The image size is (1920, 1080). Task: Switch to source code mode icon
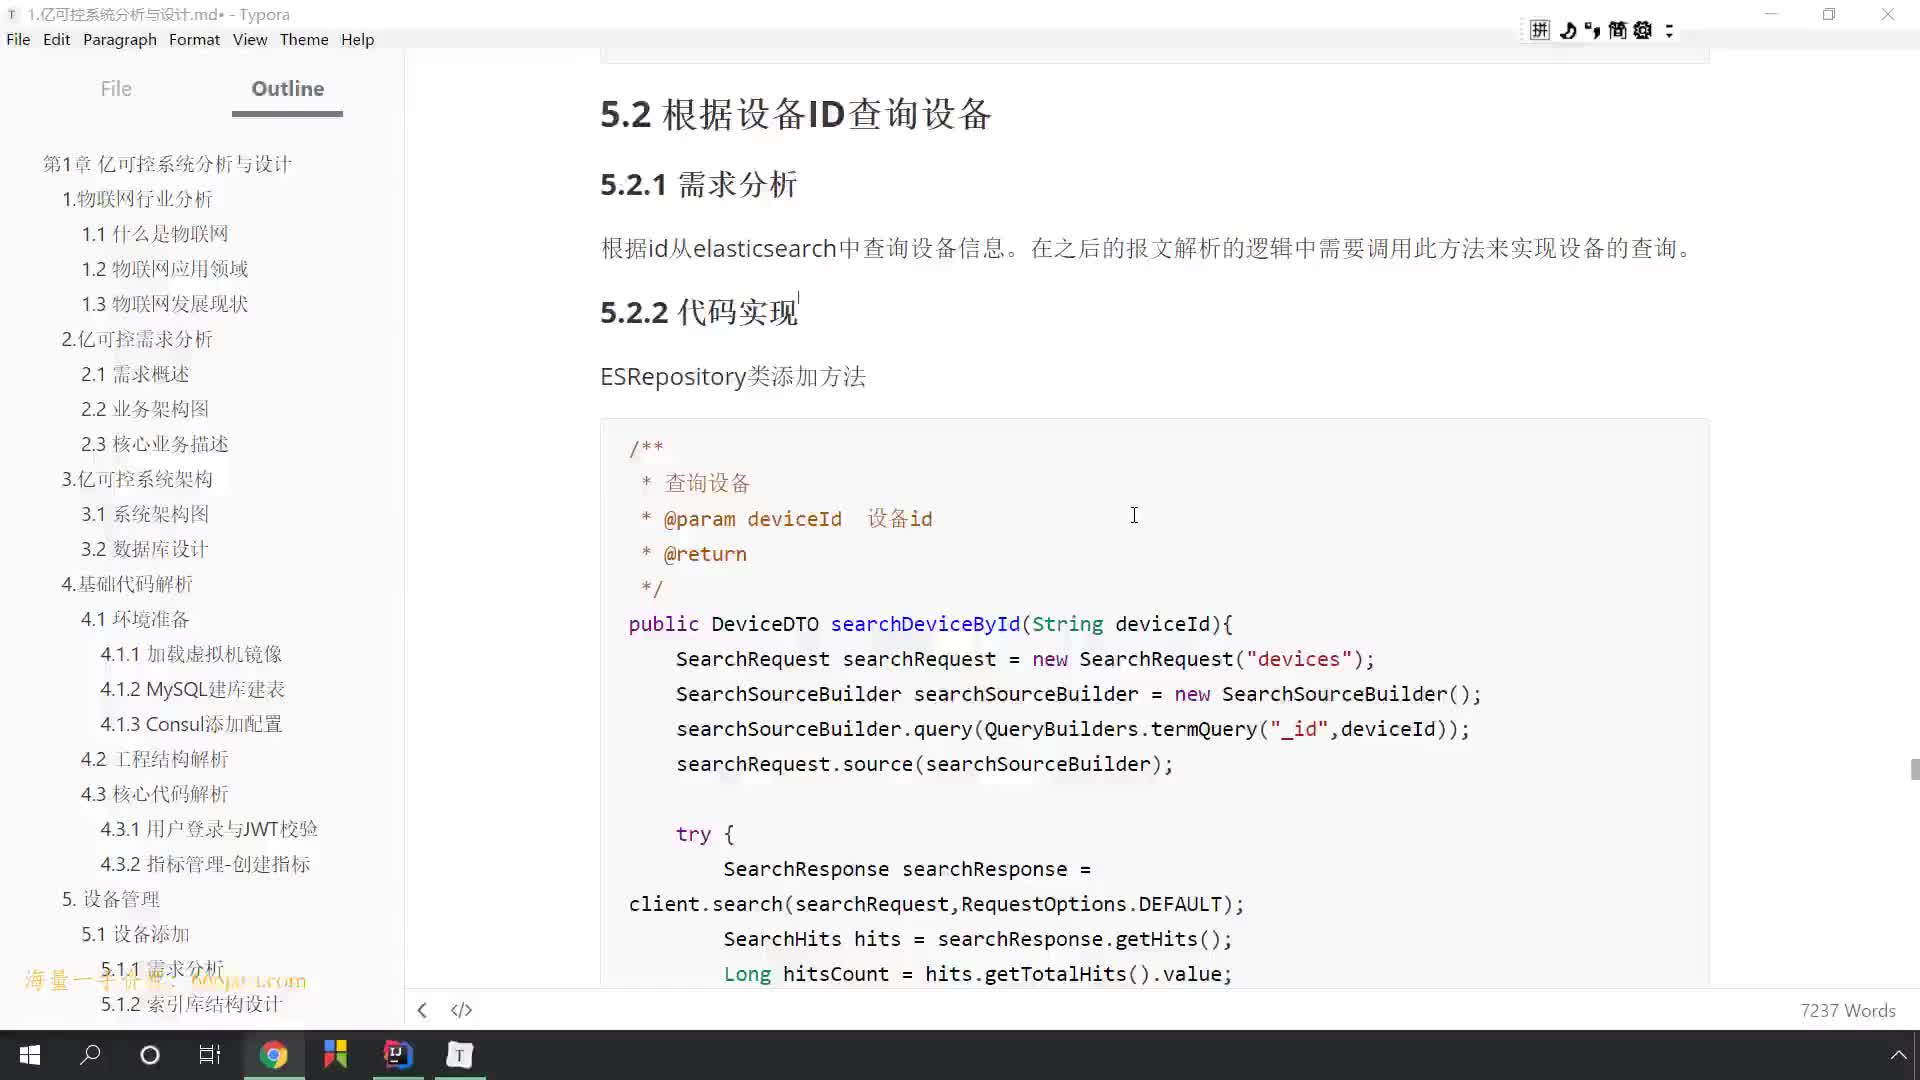tap(461, 1010)
